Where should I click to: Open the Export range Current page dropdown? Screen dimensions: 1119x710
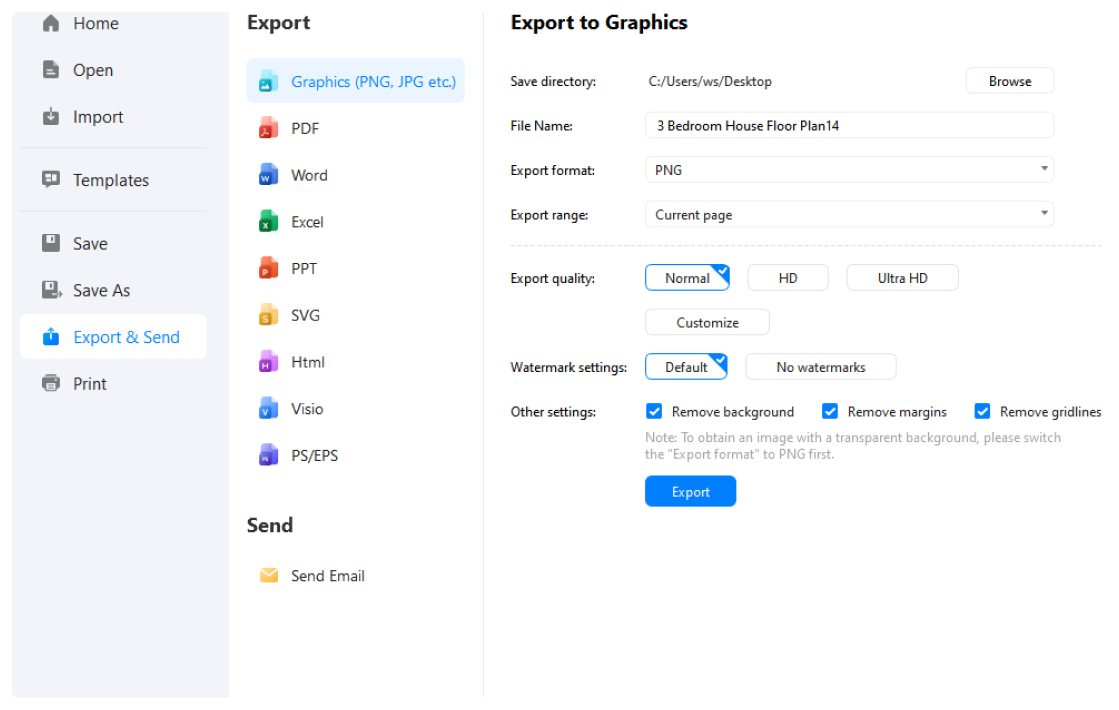[849, 214]
